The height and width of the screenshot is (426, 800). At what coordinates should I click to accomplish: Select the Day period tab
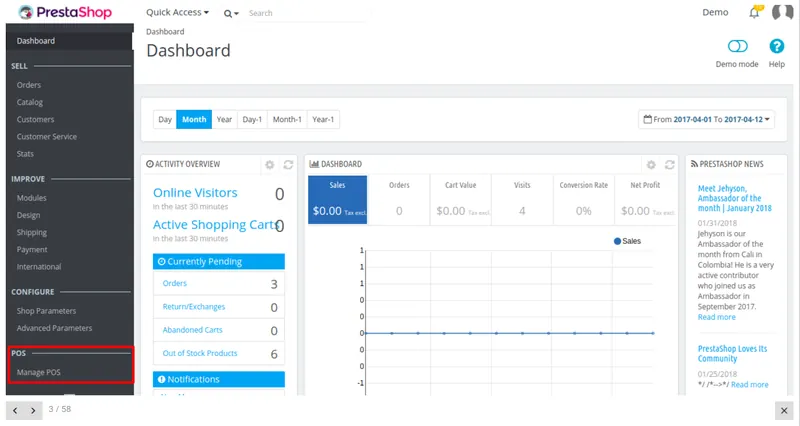point(165,119)
